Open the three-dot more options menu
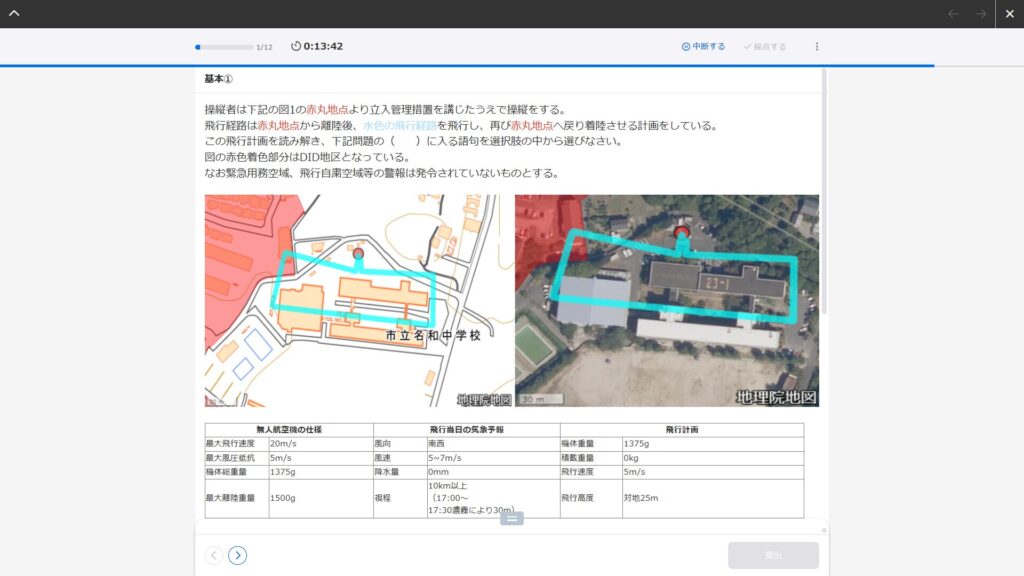The width and height of the screenshot is (1024, 576). (816, 46)
